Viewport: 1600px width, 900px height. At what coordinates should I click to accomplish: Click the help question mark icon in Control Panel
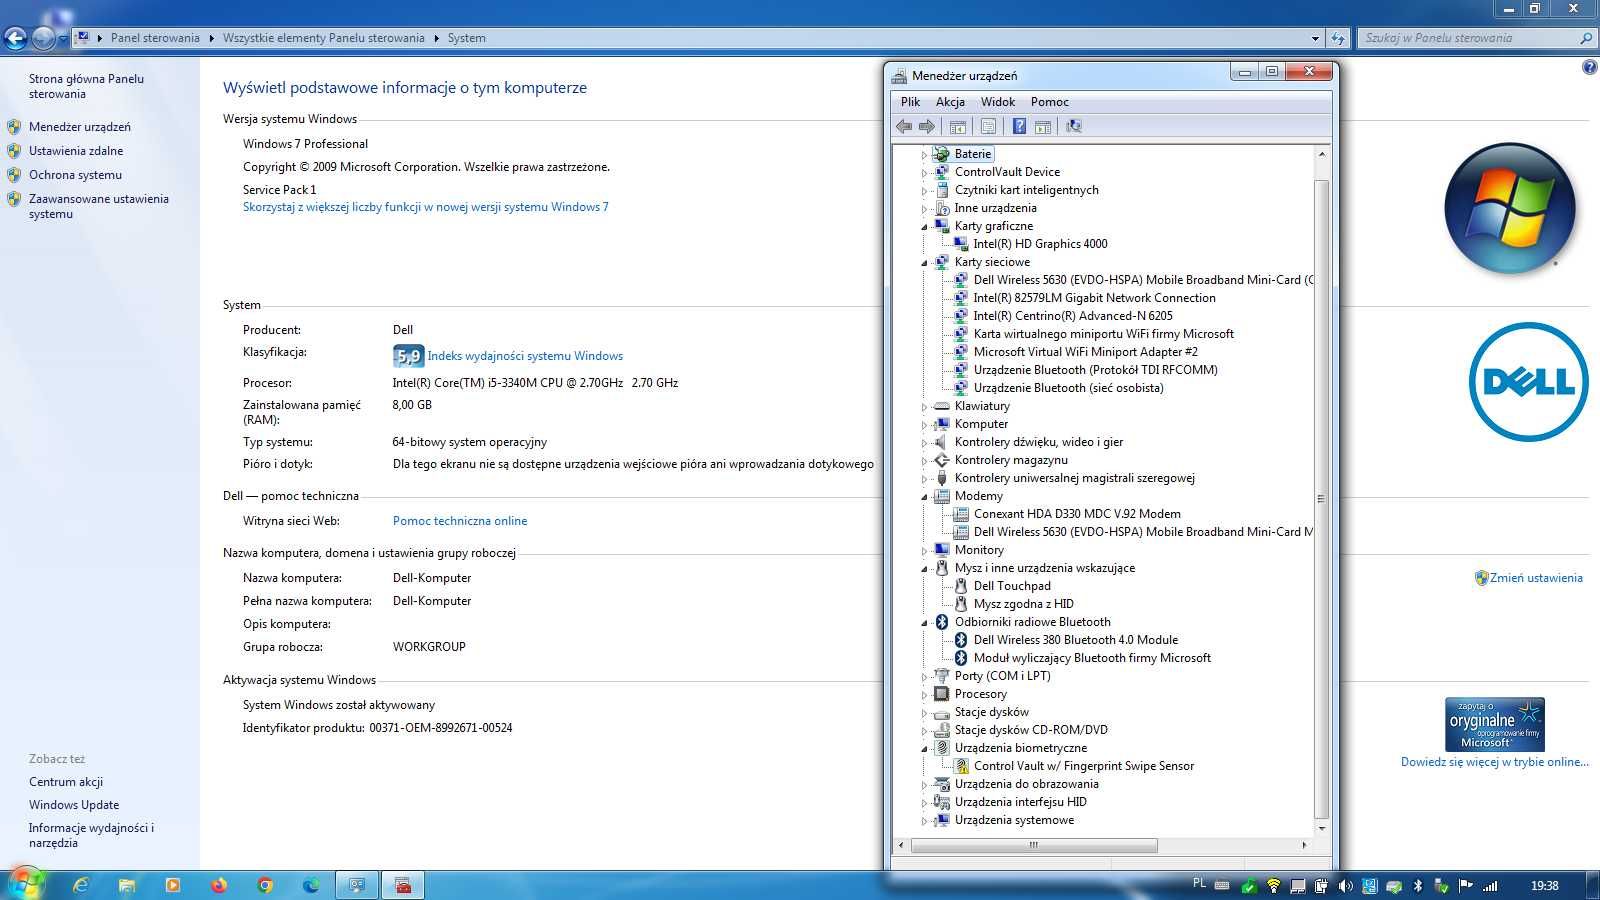(x=1590, y=67)
